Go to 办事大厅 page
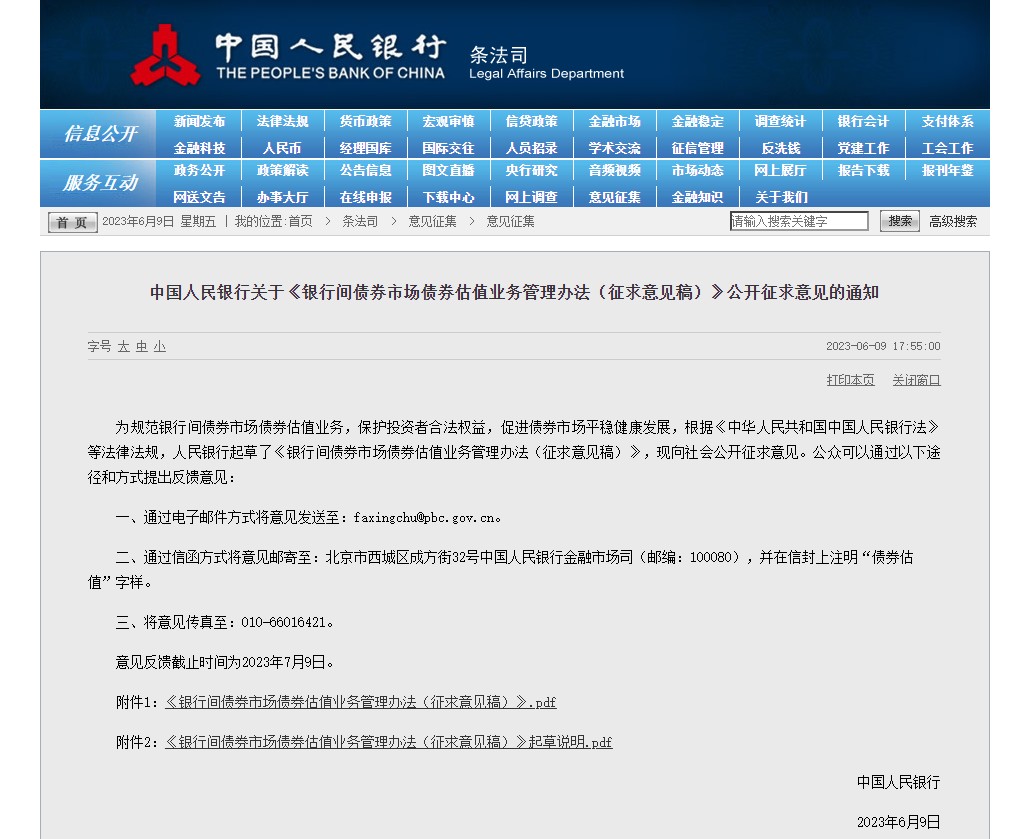1024x839 pixels. (x=282, y=197)
